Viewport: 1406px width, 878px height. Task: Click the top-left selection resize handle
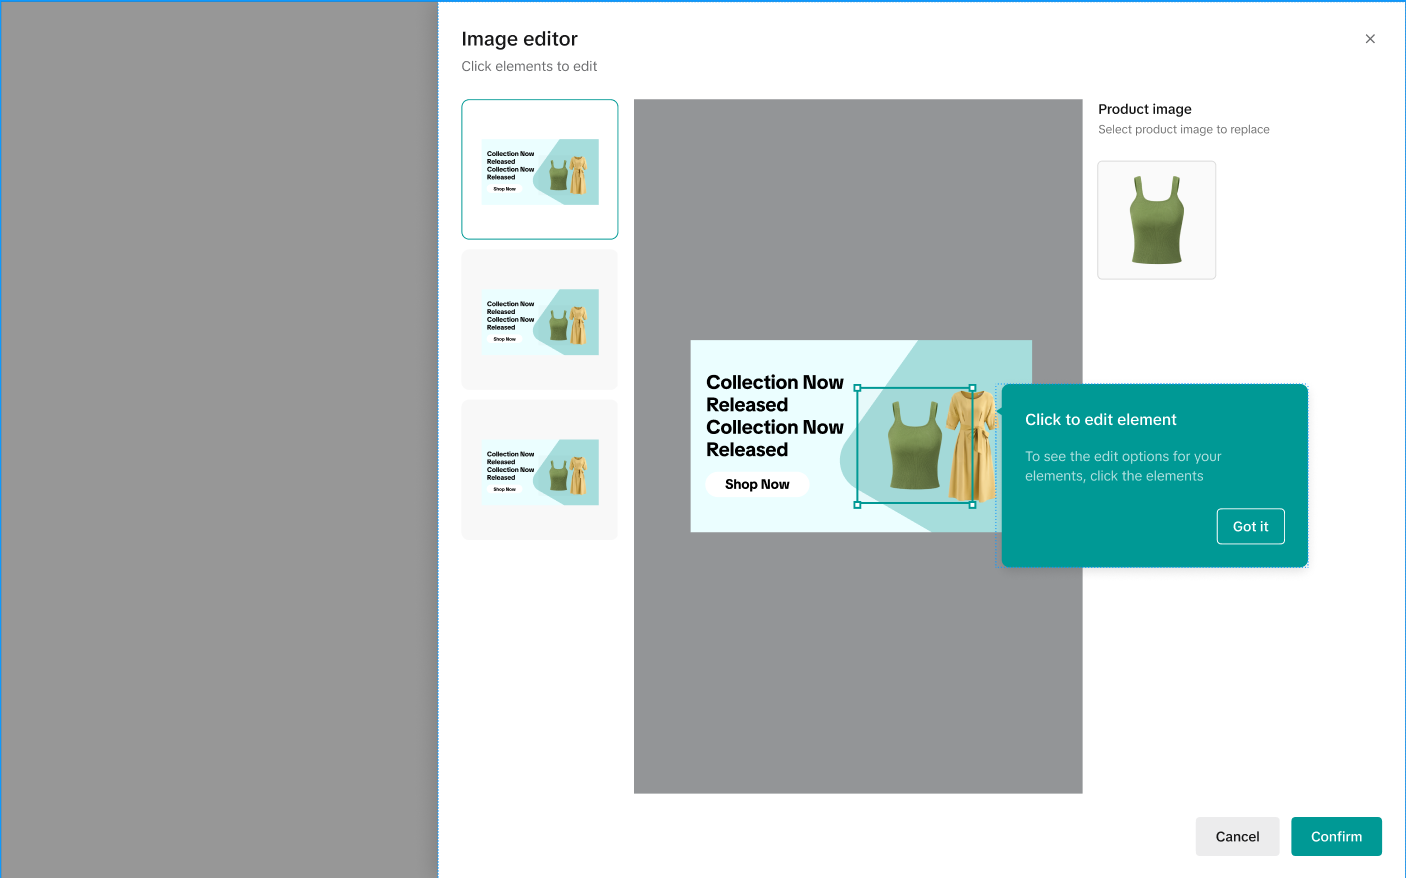point(857,388)
